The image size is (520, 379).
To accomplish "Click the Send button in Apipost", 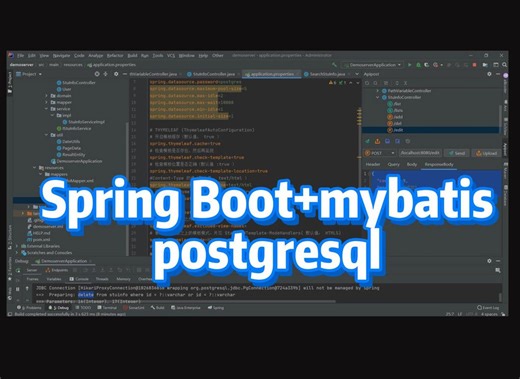I will pyautogui.click(x=457, y=153).
